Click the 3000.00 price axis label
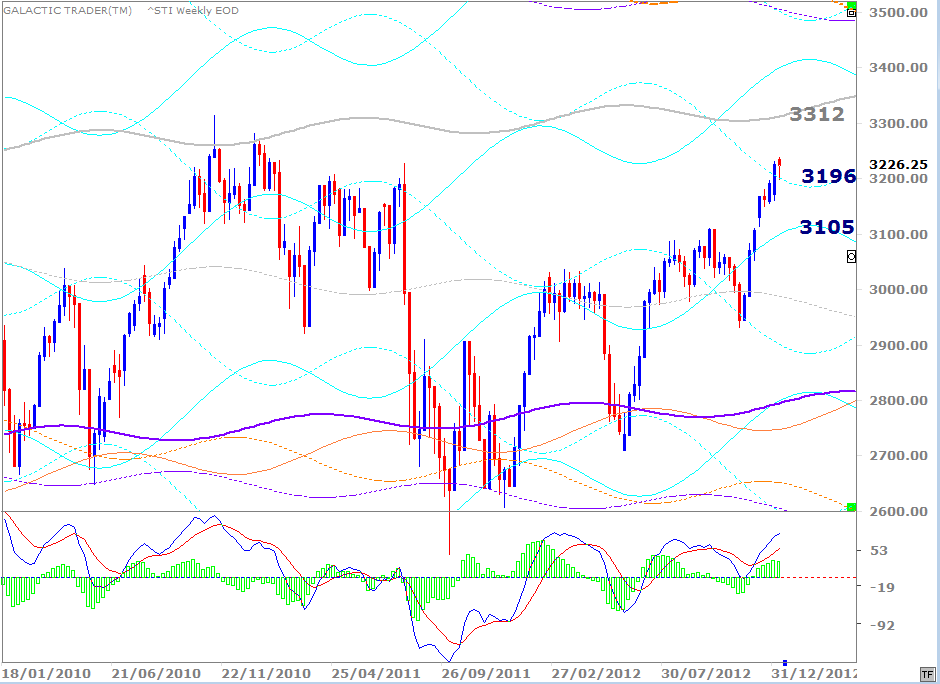The image size is (940, 684). click(899, 289)
